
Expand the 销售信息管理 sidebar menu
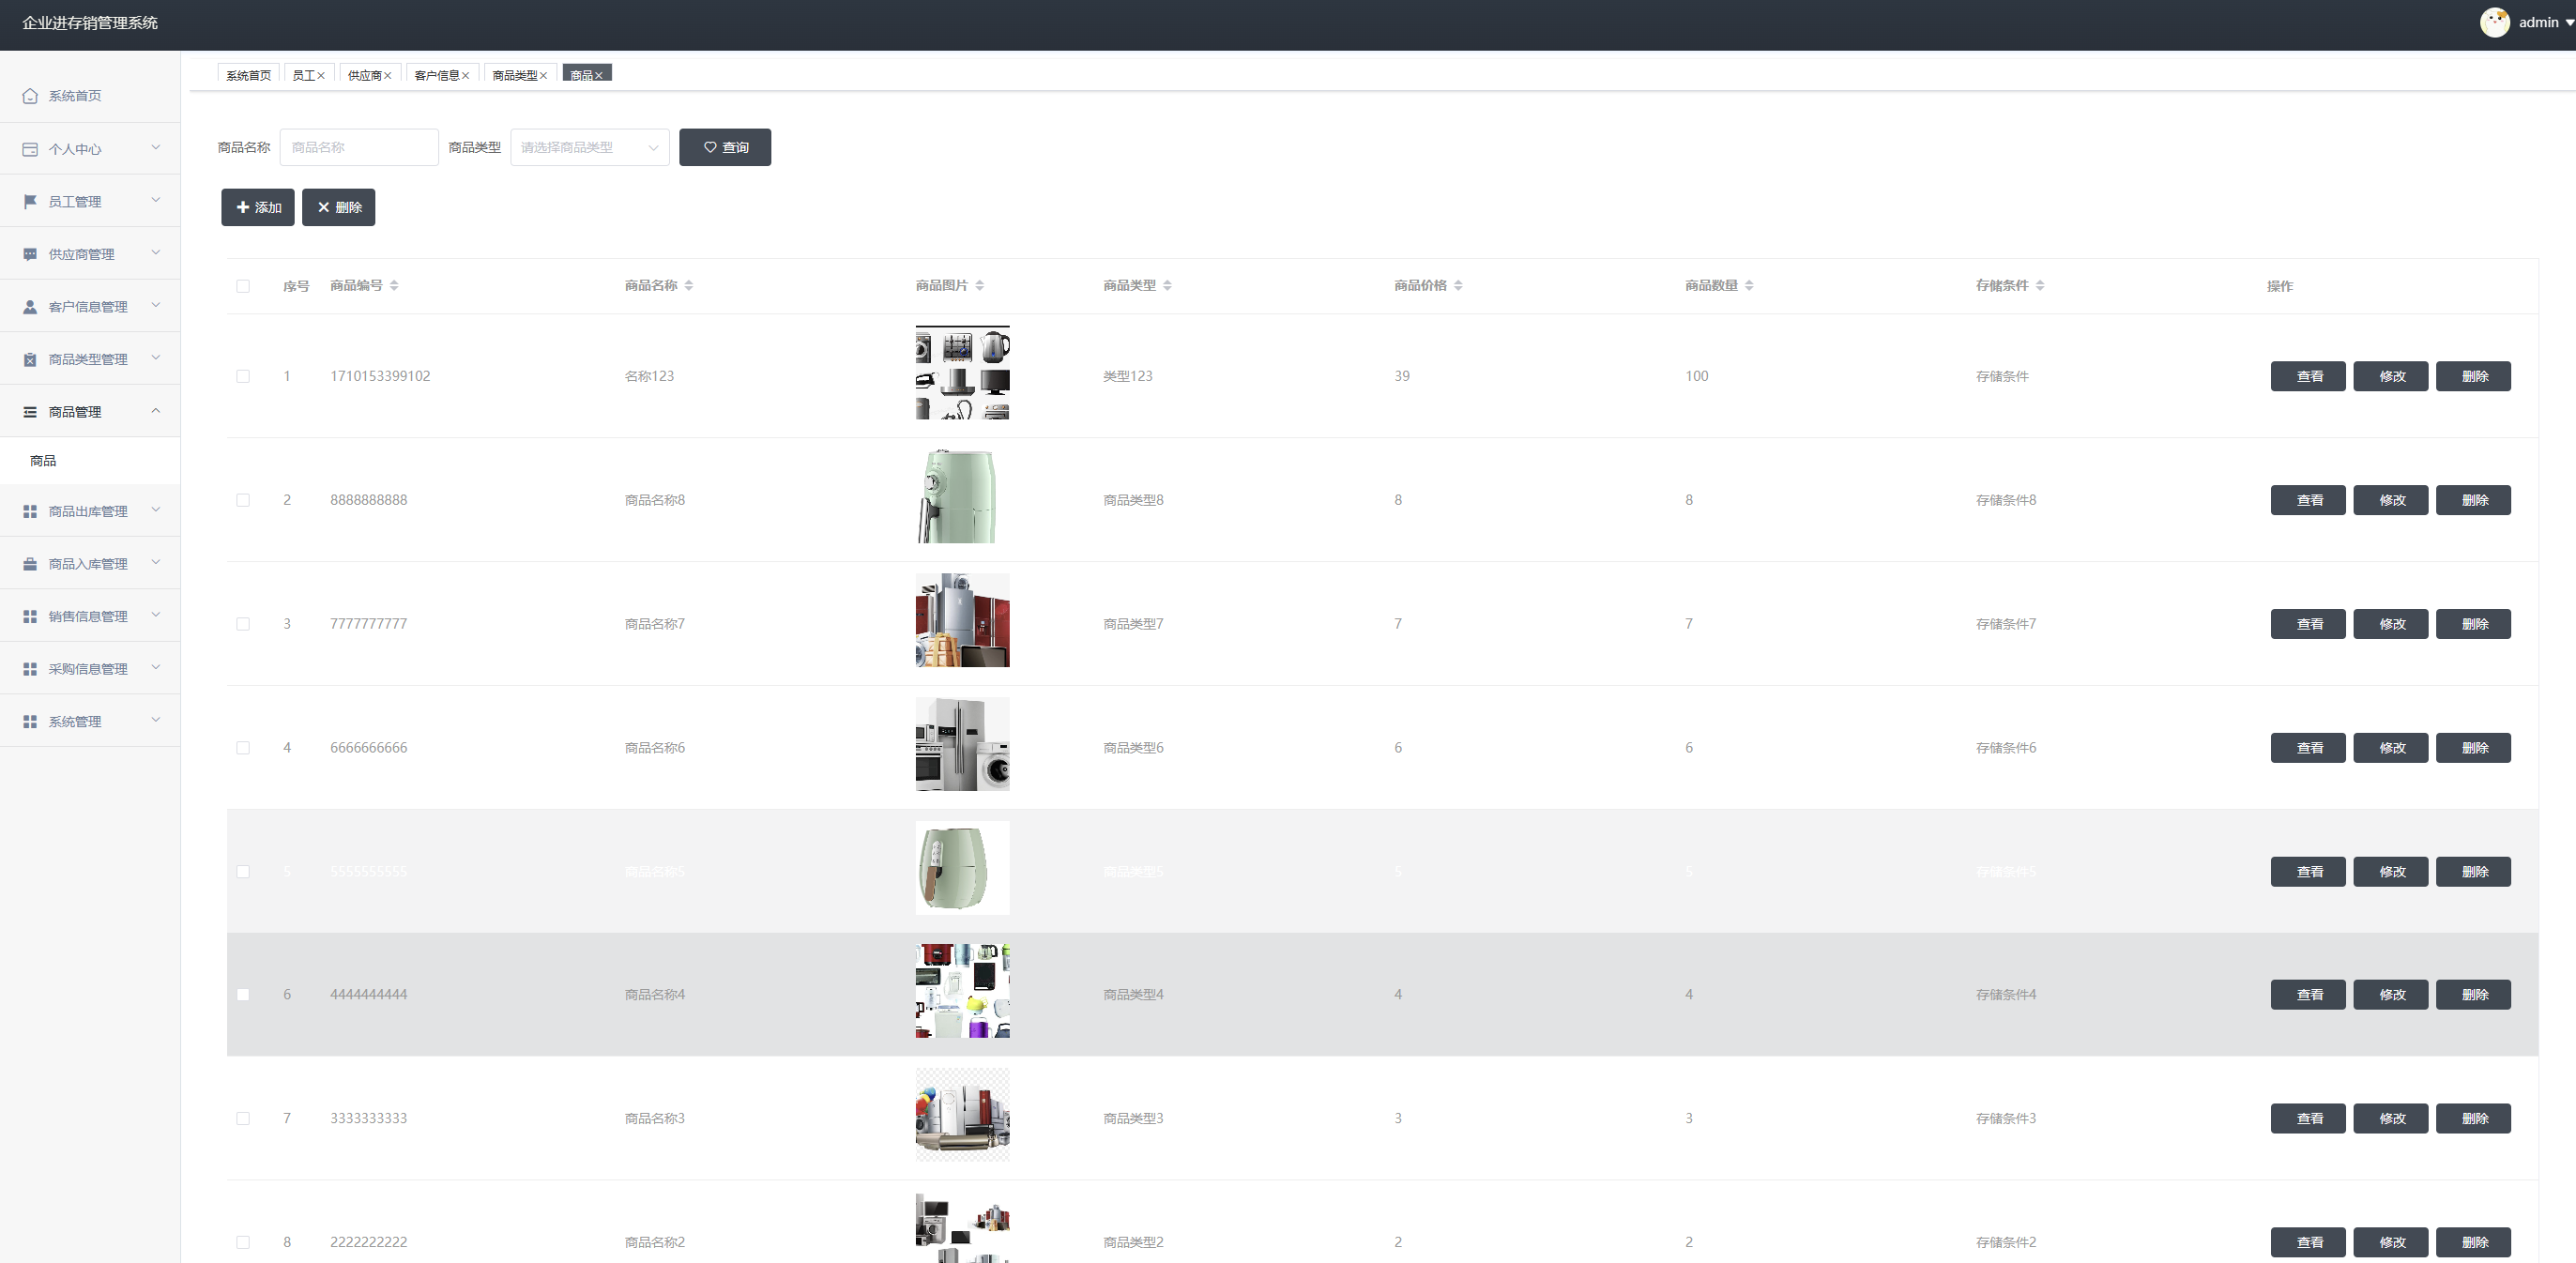pos(90,616)
